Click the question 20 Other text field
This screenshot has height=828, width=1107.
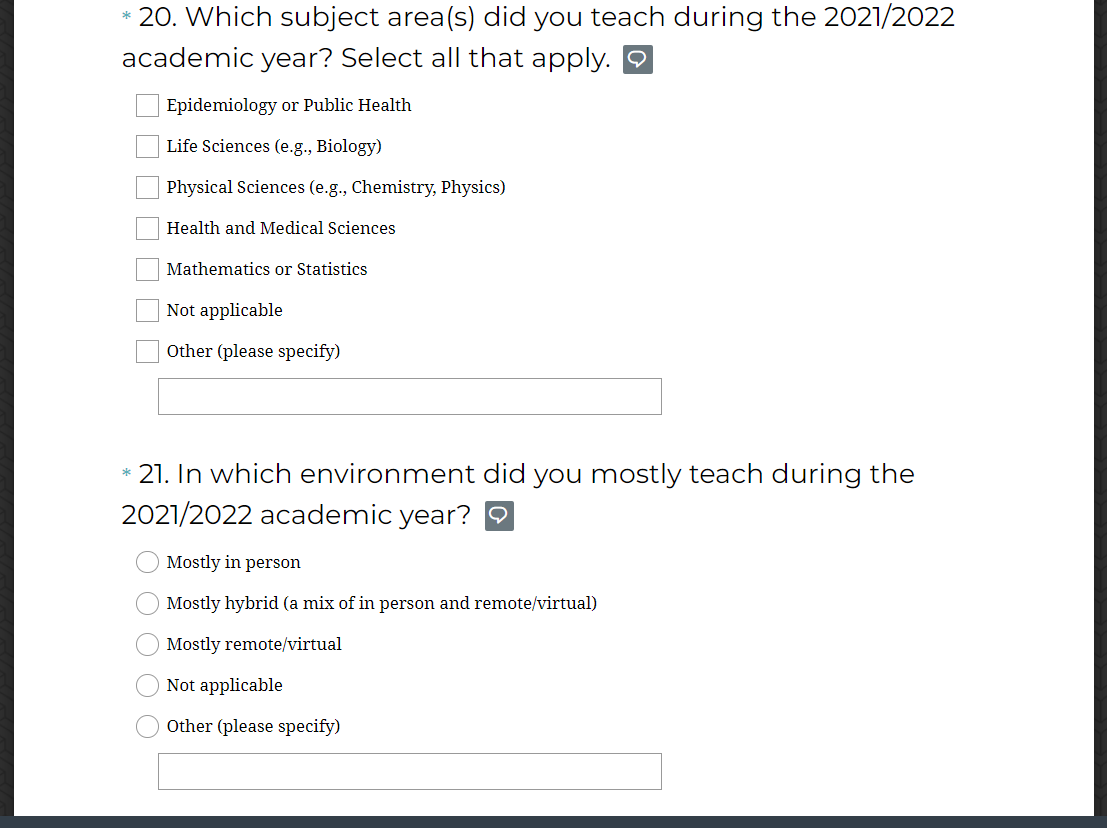(x=409, y=396)
